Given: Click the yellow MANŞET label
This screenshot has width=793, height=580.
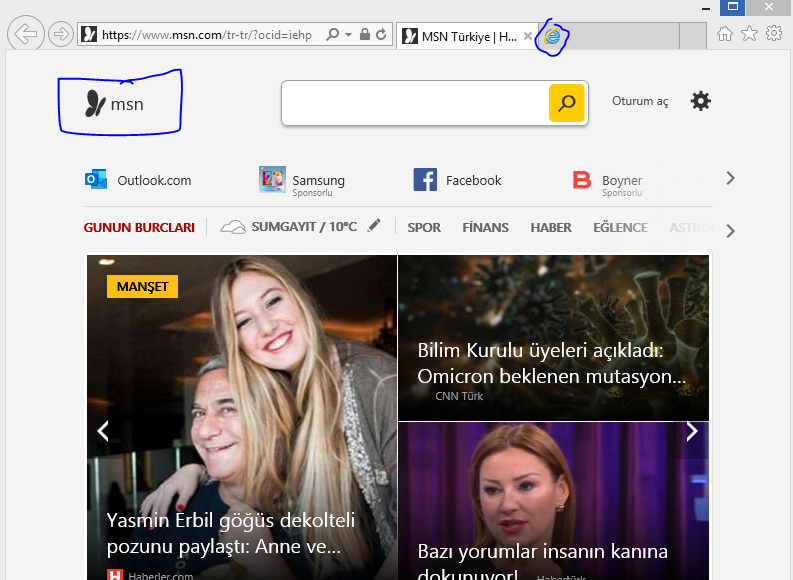Looking at the screenshot, I should coord(142,287).
